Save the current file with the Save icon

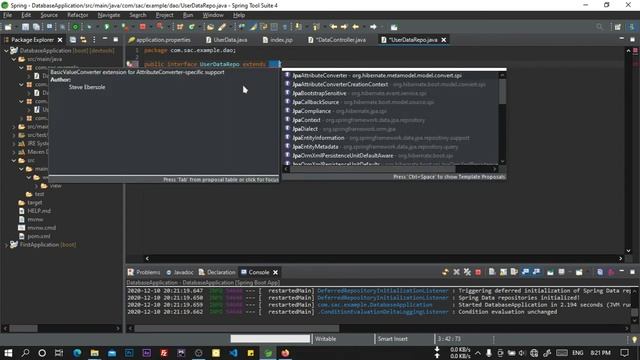click(x=25, y=27)
